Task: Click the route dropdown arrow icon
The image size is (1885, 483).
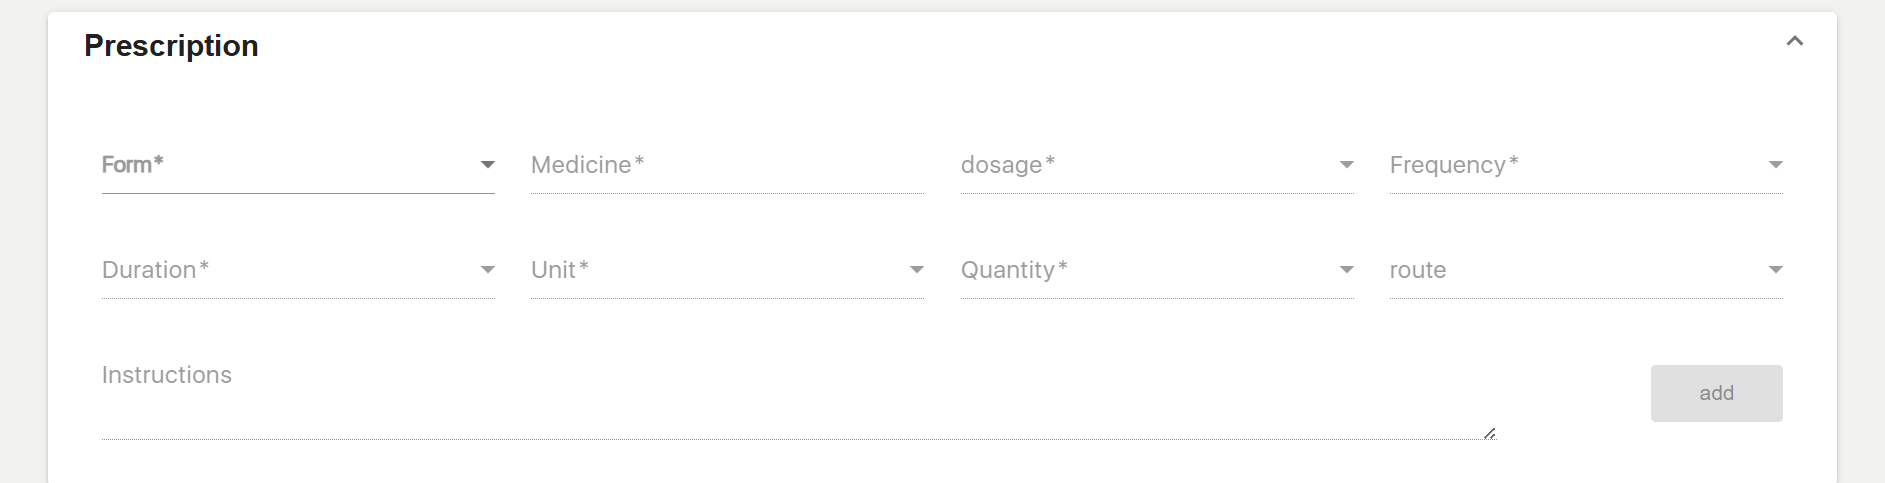Action: (x=1775, y=270)
